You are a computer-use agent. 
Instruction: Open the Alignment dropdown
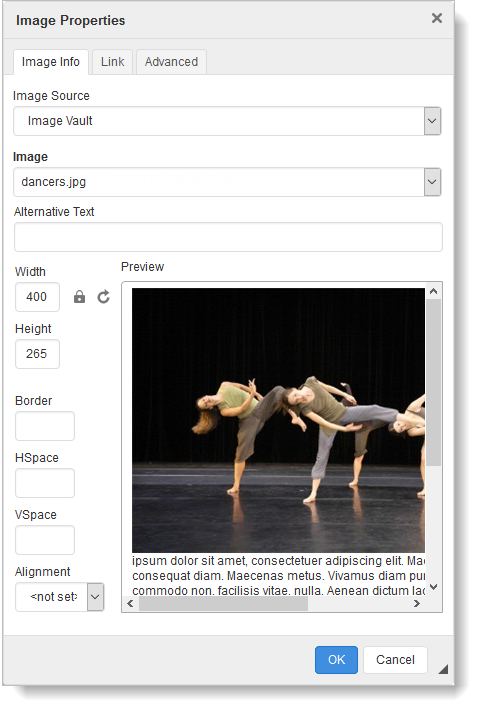tap(95, 597)
